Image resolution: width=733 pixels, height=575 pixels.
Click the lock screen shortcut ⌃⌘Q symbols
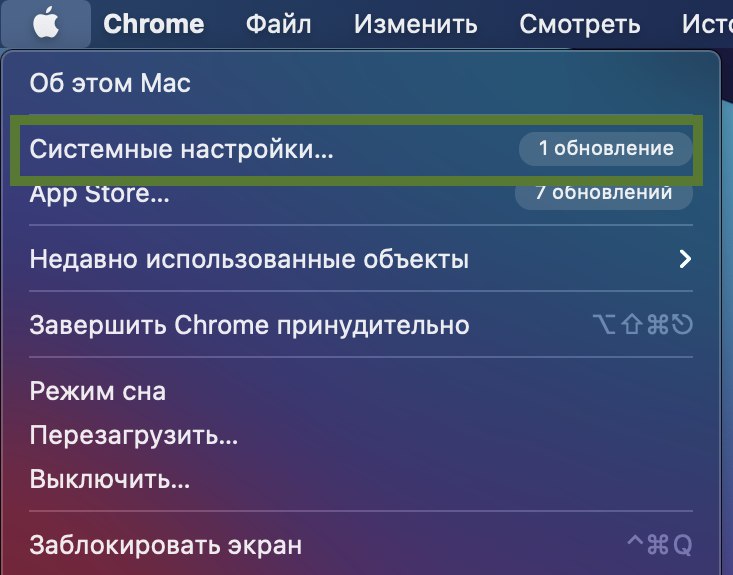[660, 545]
